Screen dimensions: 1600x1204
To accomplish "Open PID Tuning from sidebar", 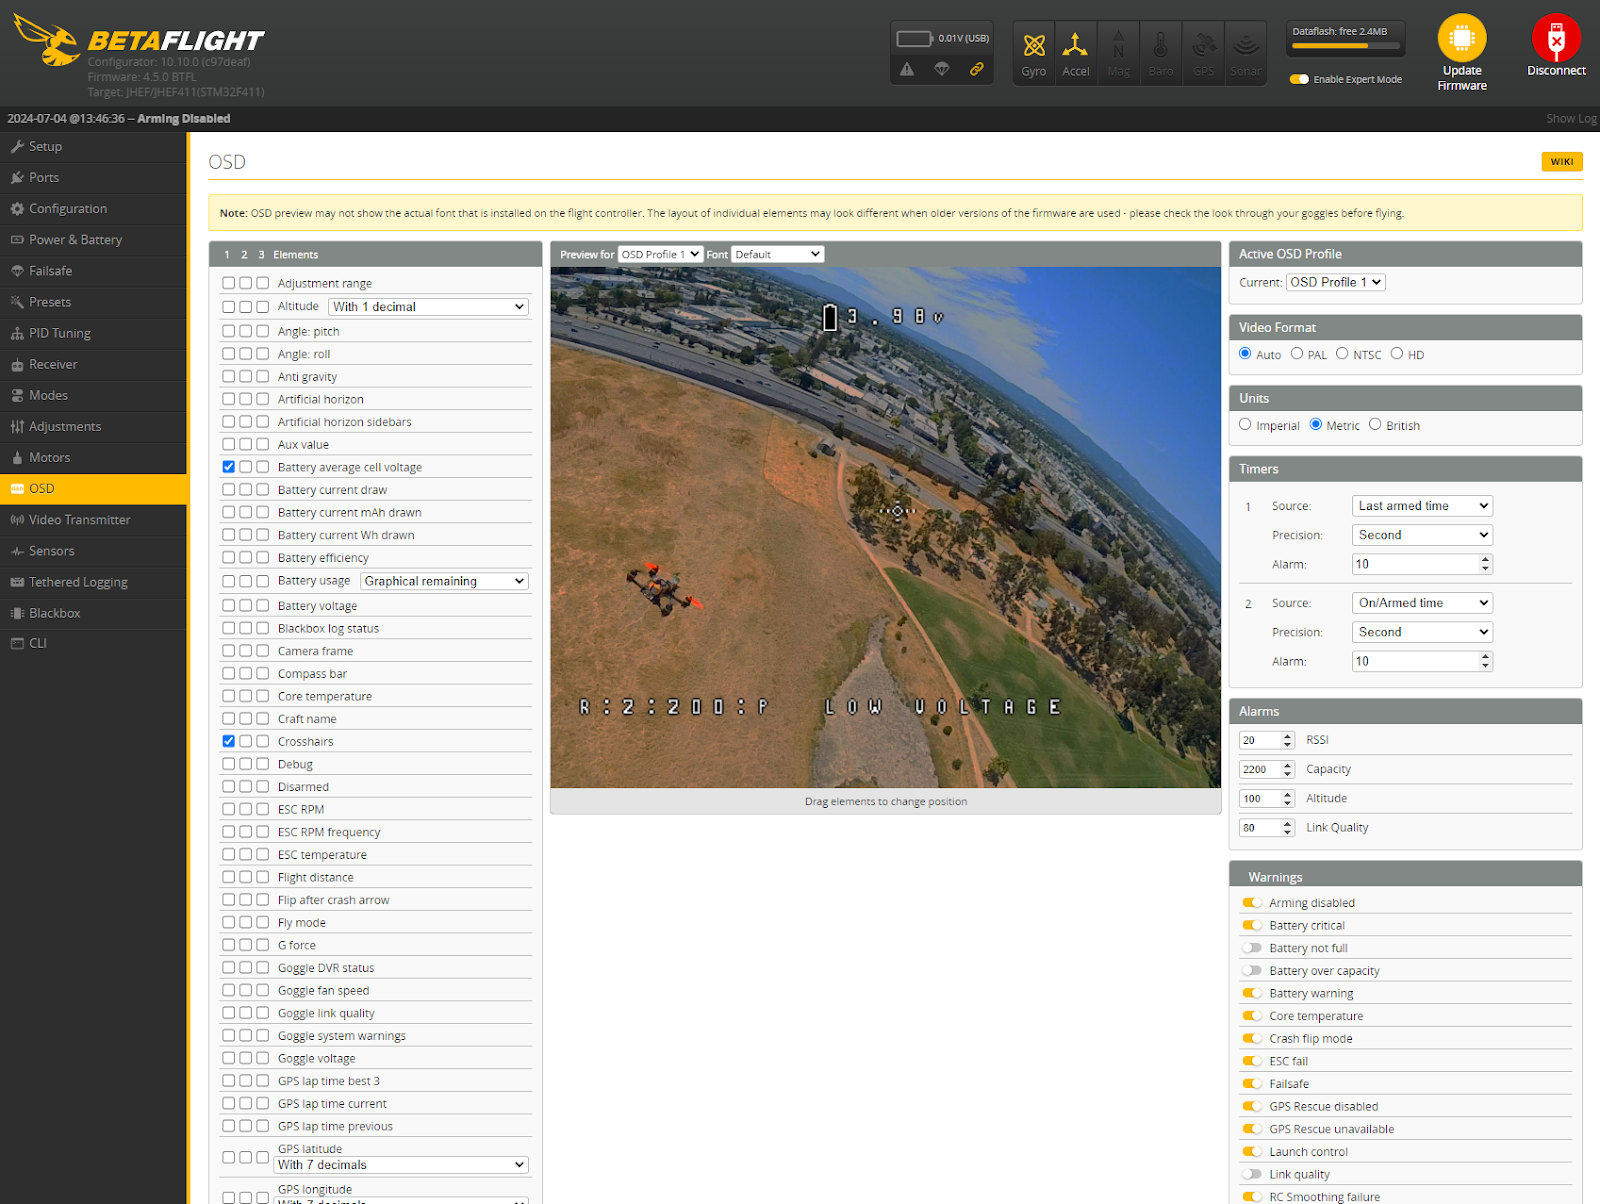I will coord(60,333).
